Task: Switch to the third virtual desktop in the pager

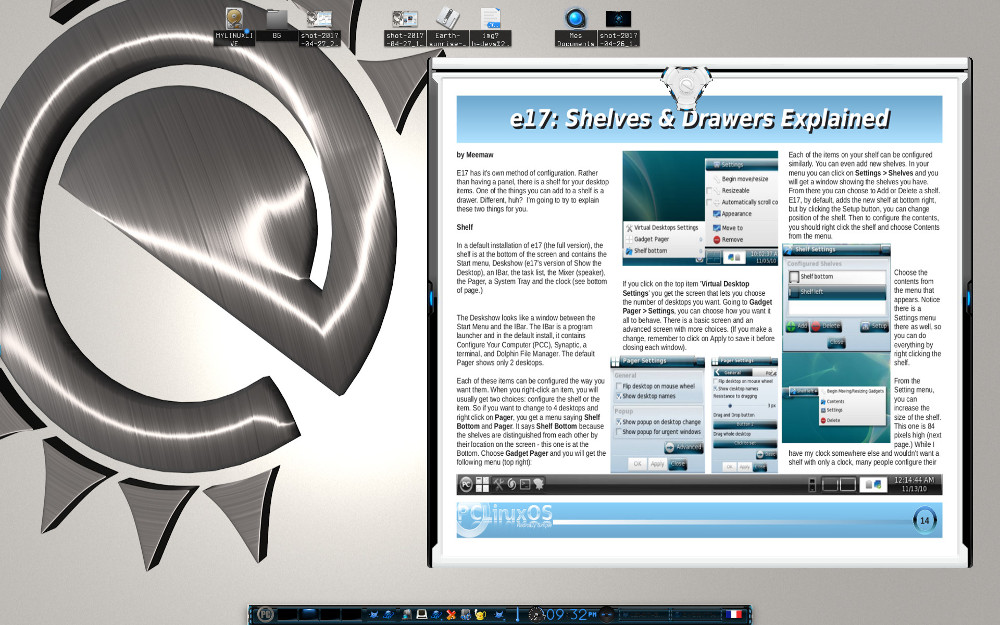Action: click(330, 615)
